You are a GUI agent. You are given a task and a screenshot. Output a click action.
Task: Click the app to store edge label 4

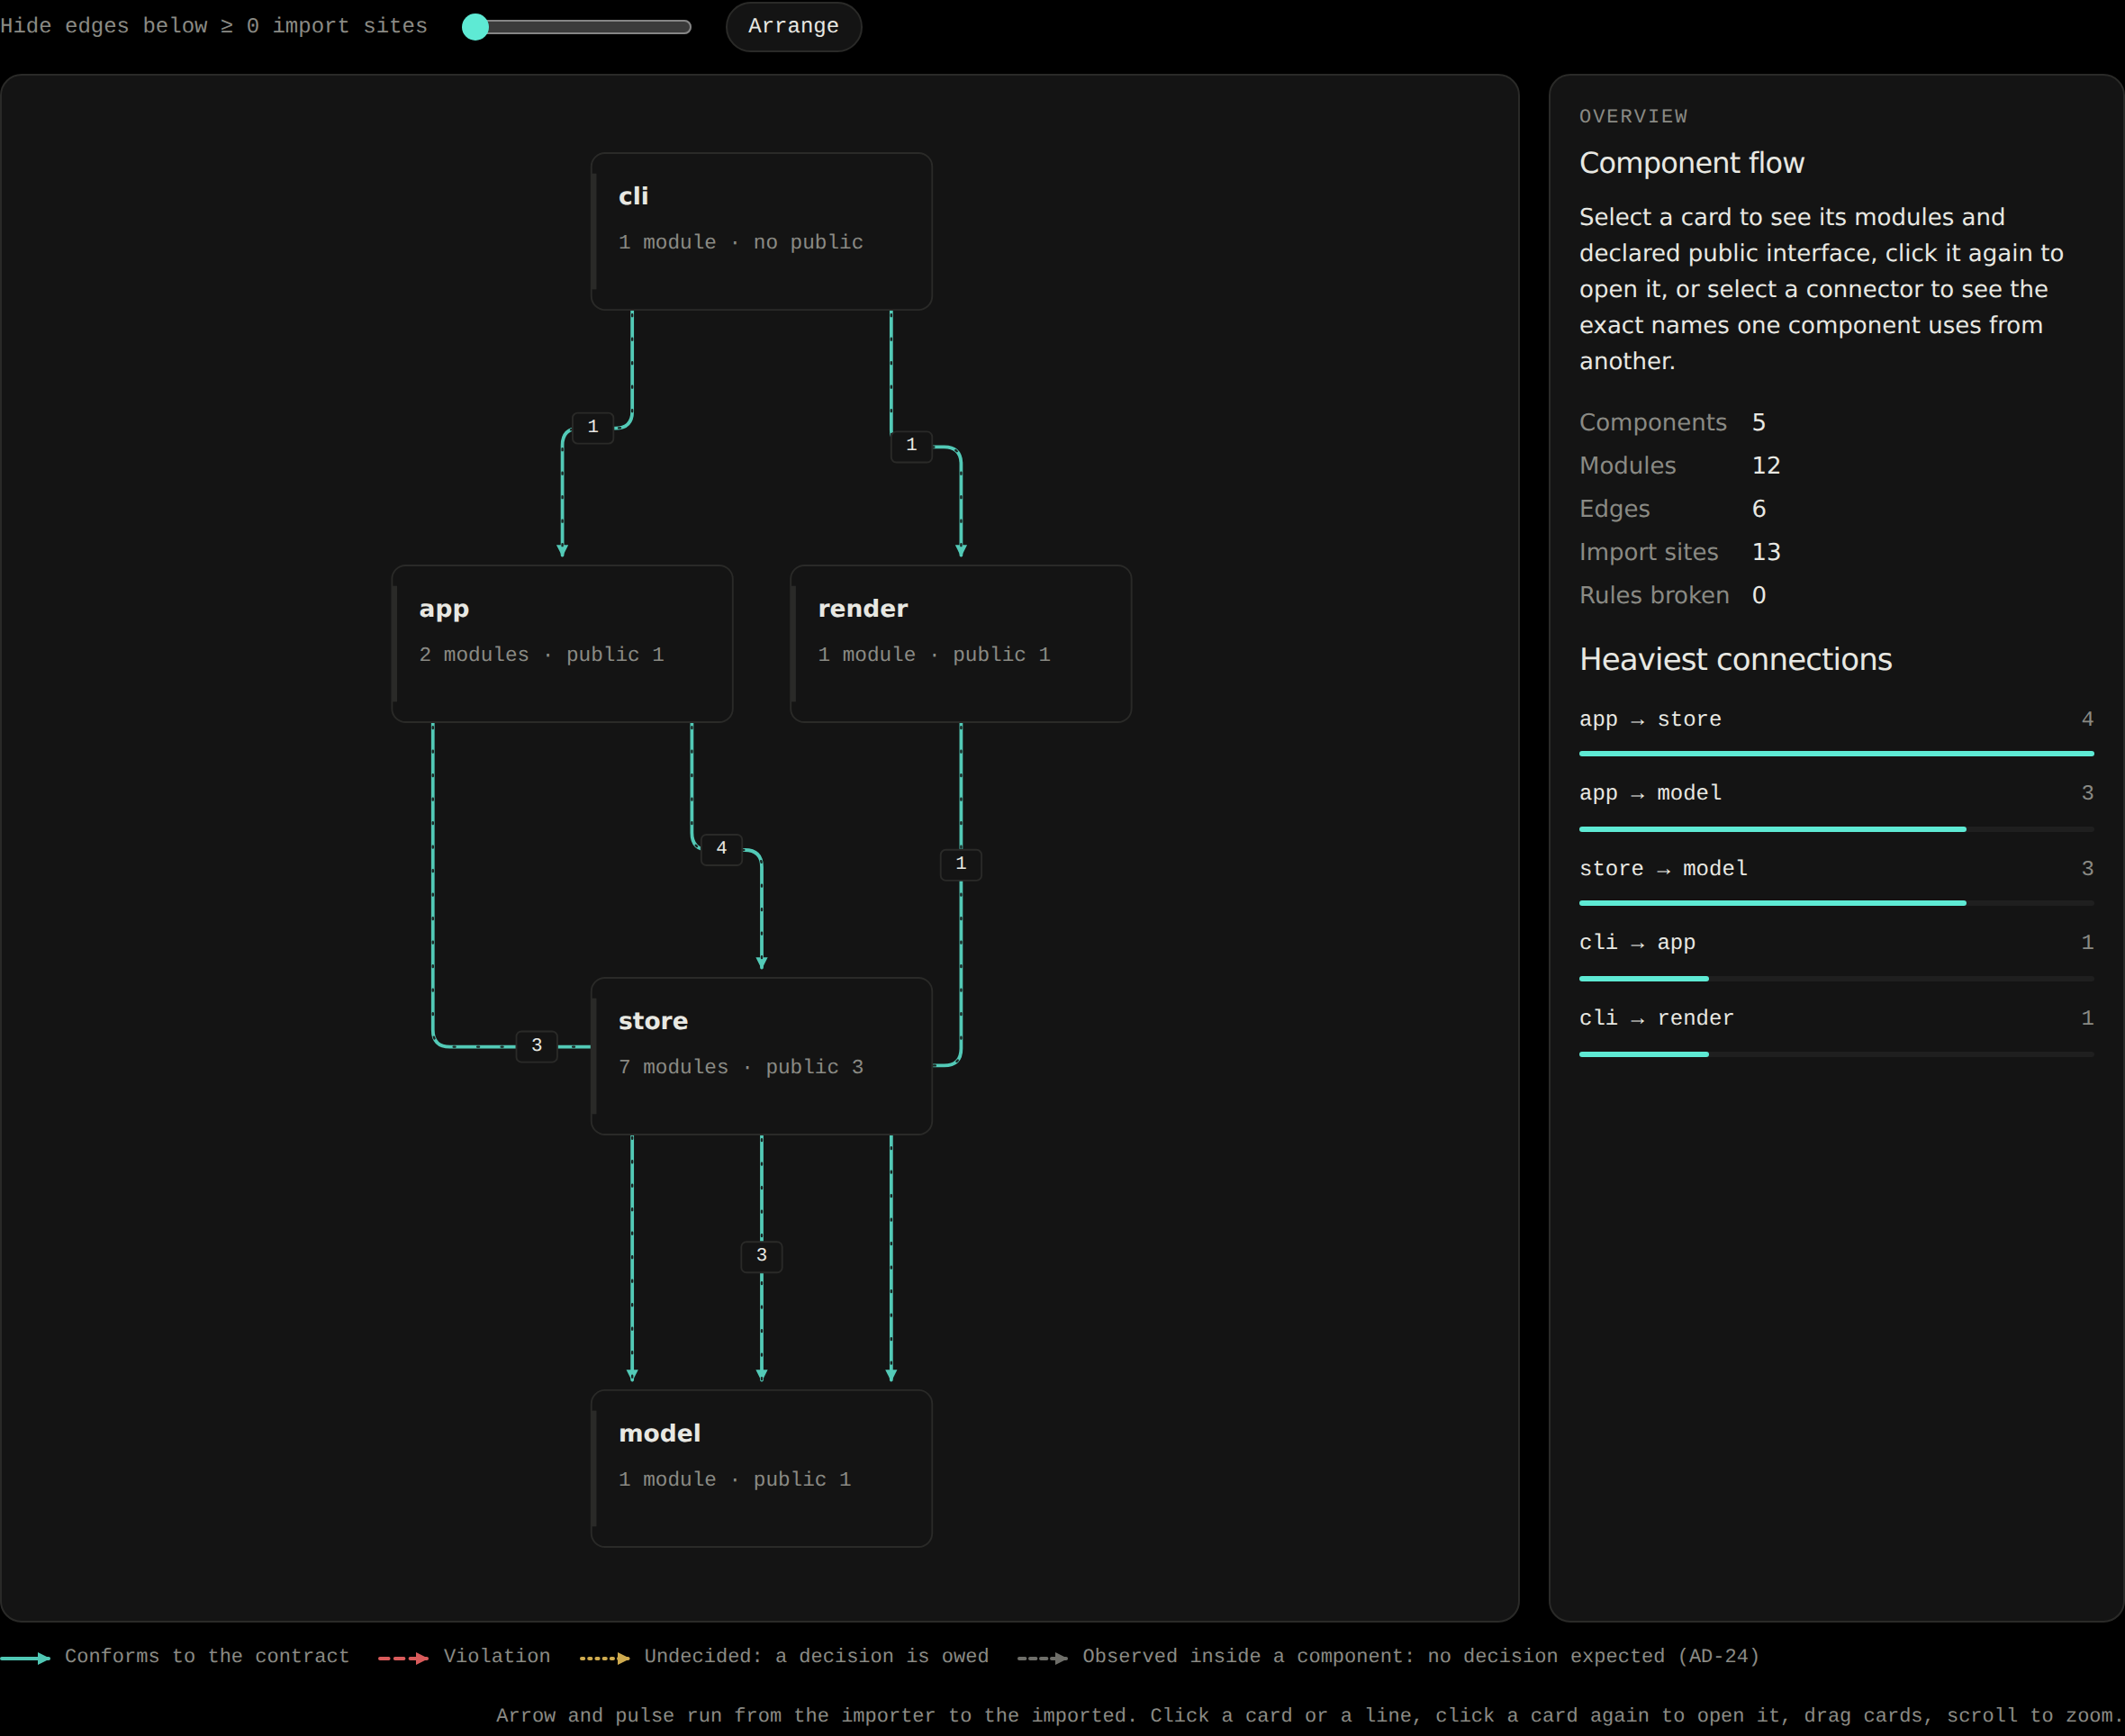[721, 848]
